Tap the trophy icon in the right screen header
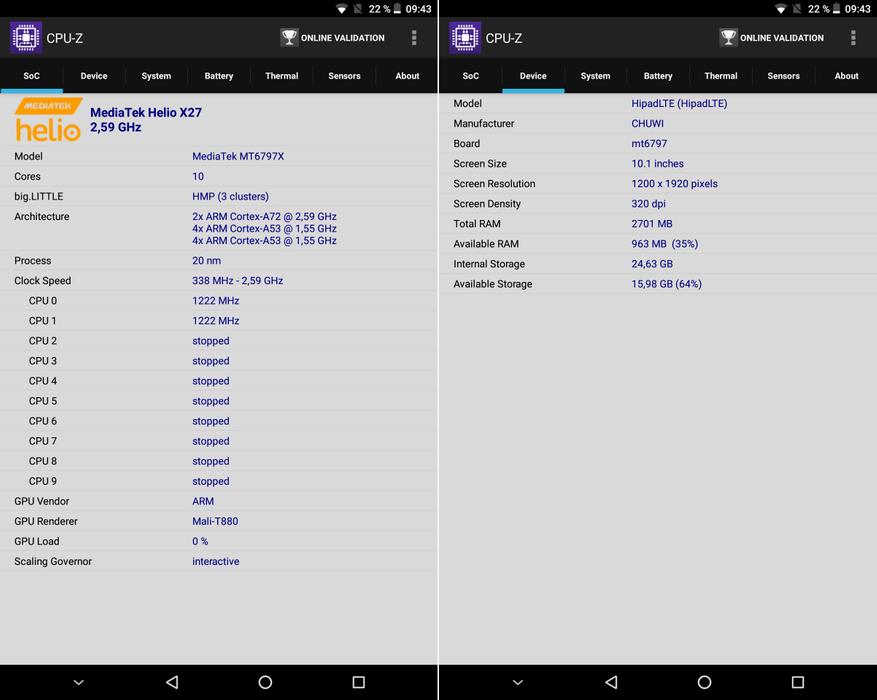This screenshot has width=877, height=700. click(728, 38)
